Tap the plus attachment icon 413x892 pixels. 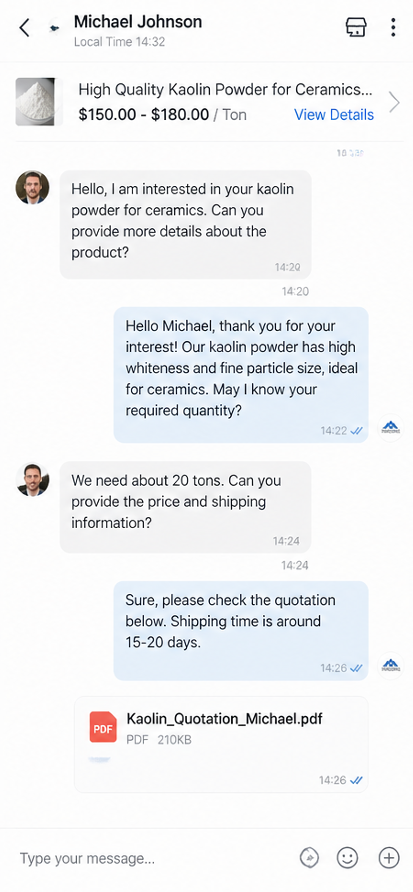[389, 858]
